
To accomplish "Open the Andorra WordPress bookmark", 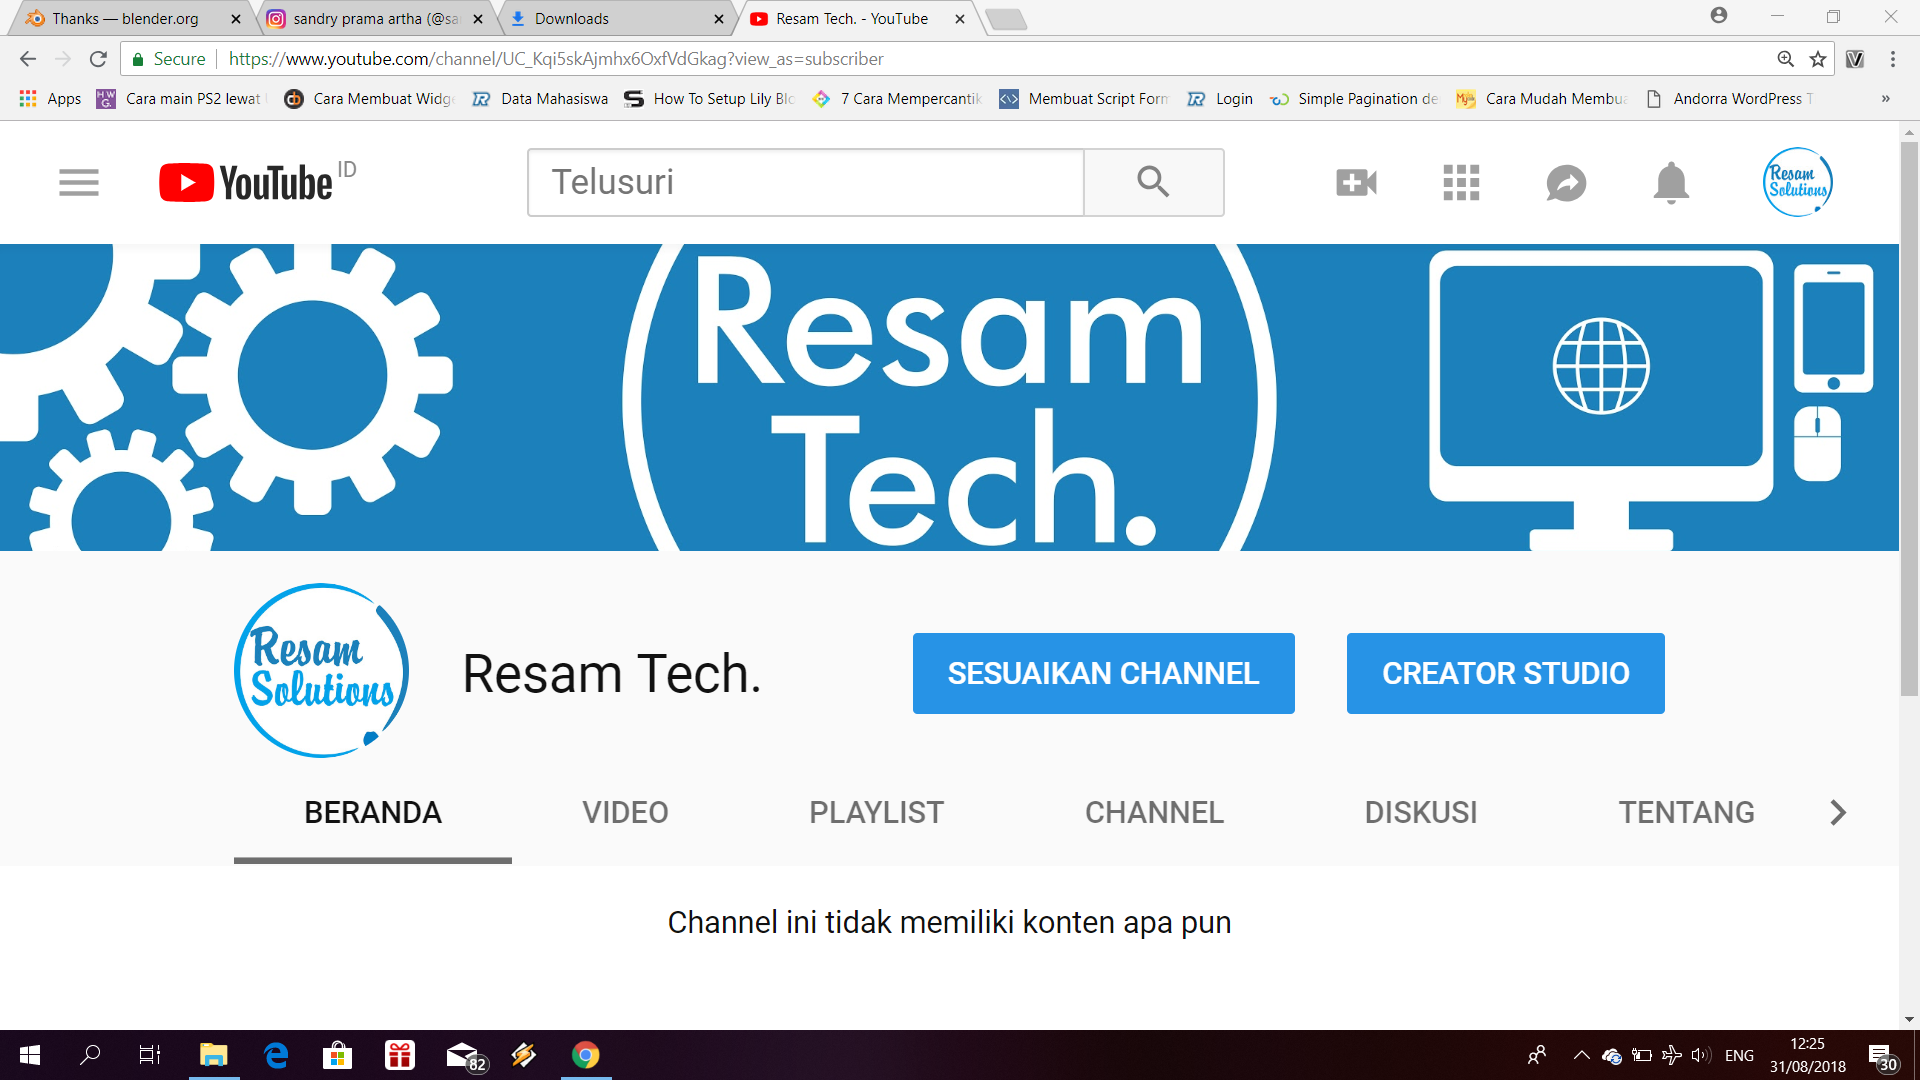I will click(1729, 98).
